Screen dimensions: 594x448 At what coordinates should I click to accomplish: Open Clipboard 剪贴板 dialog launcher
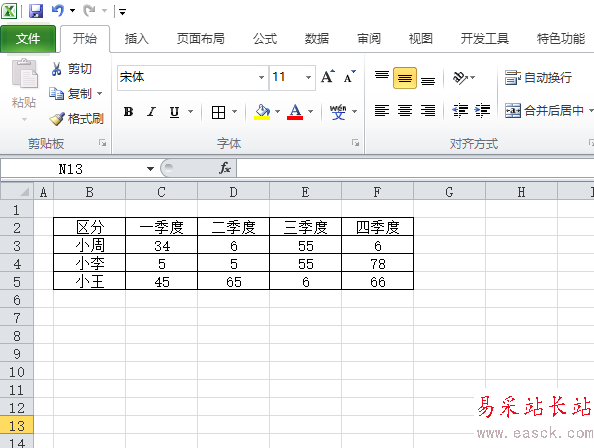(102, 143)
